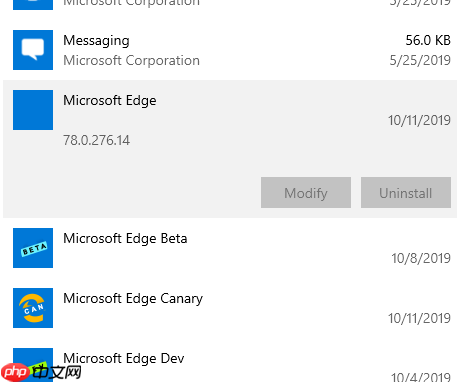The width and height of the screenshot is (457, 382).
Task: Click the Microsoft Edge Canary icon
Action: tap(33, 308)
